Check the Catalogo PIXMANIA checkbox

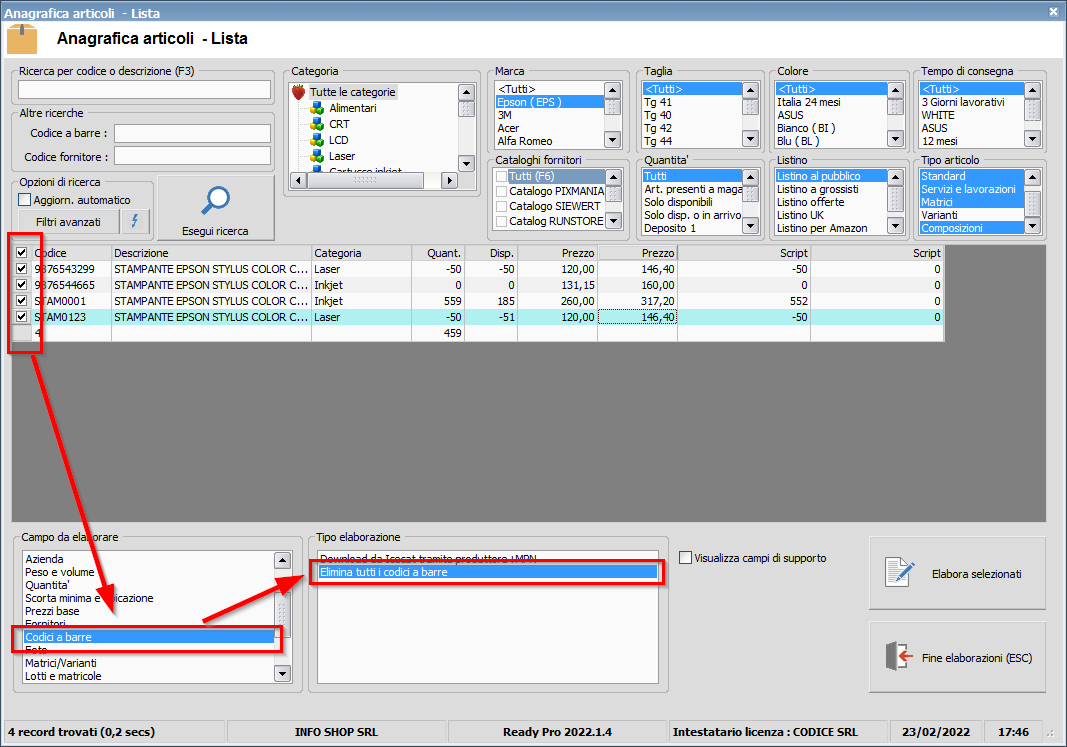[x=502, y=191]
